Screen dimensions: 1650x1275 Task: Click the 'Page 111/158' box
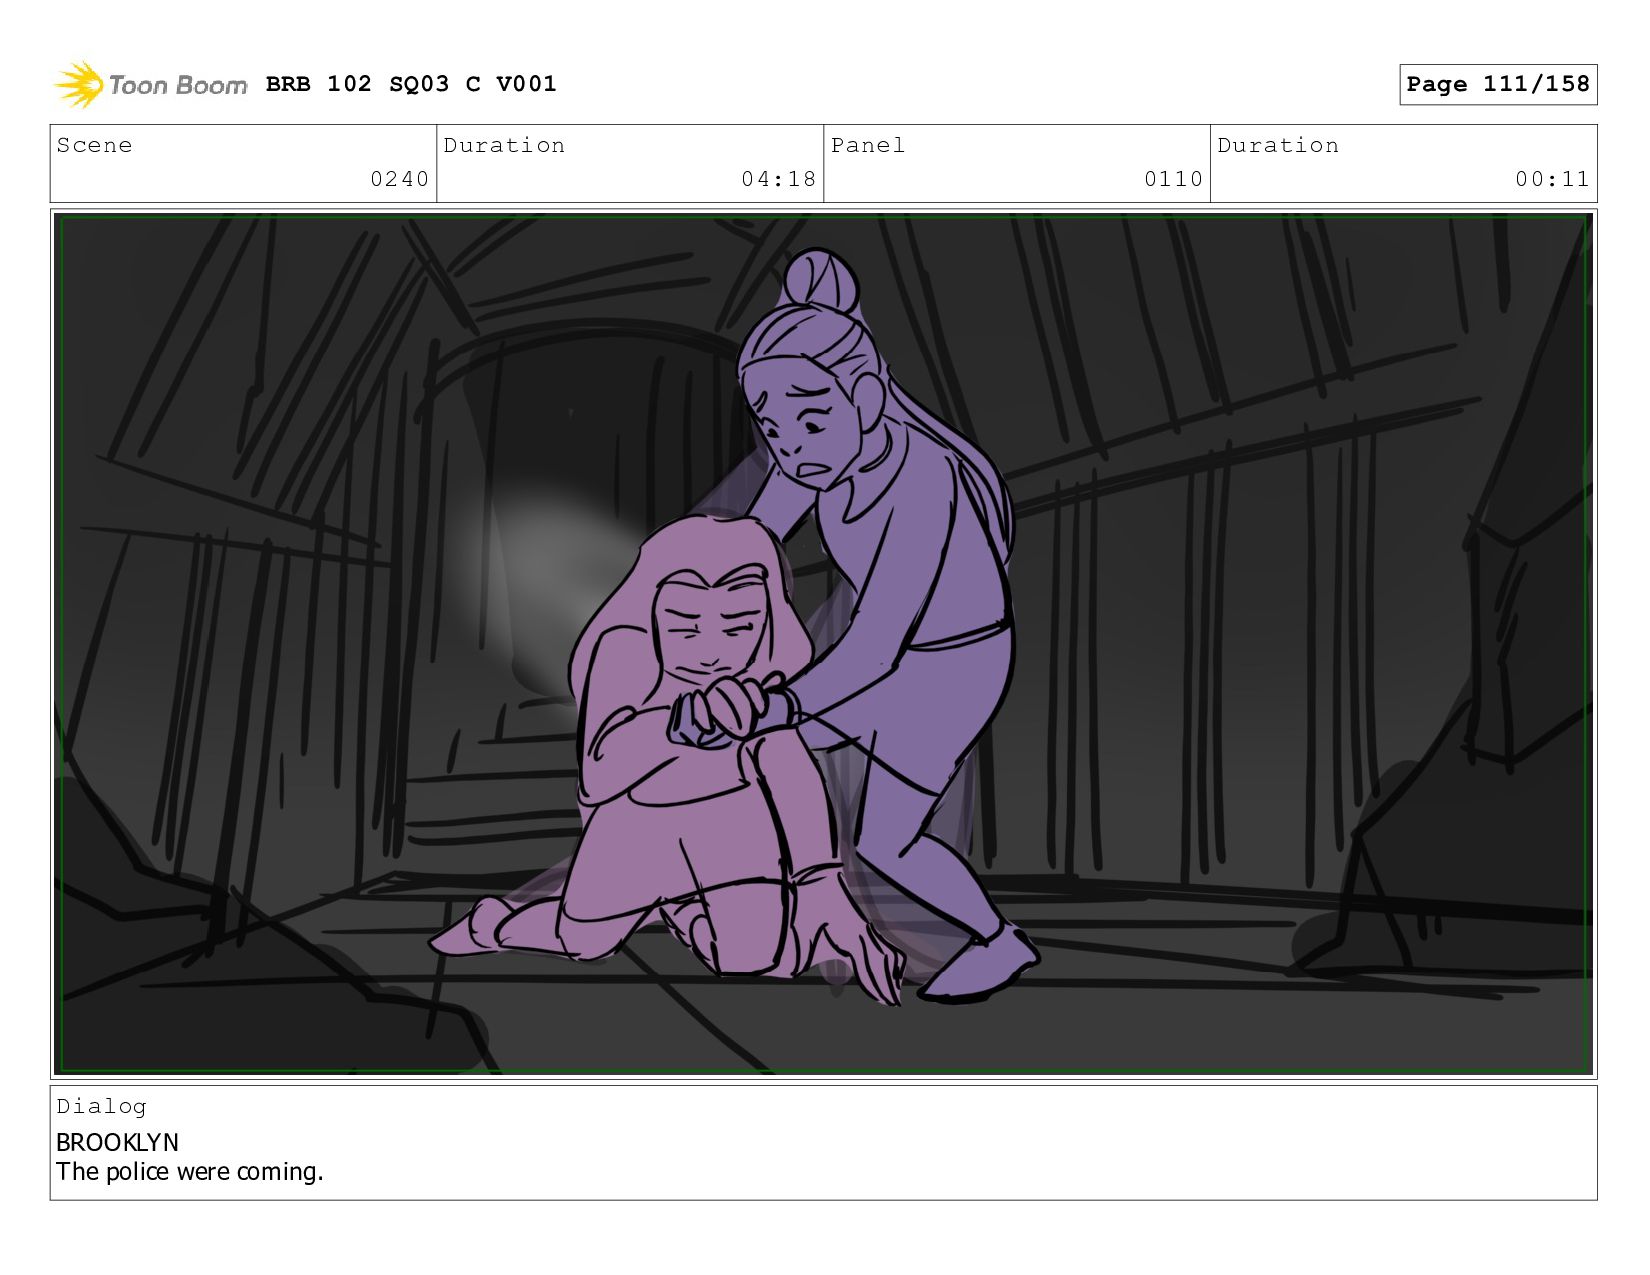pyautogui.click(x=1497, y=84)
